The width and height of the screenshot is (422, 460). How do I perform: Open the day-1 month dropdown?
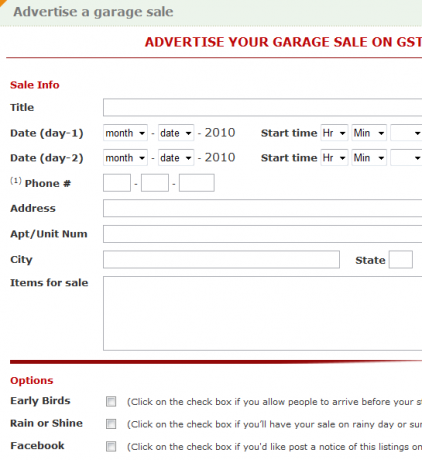pyautogui.click(x=125, y=133)
